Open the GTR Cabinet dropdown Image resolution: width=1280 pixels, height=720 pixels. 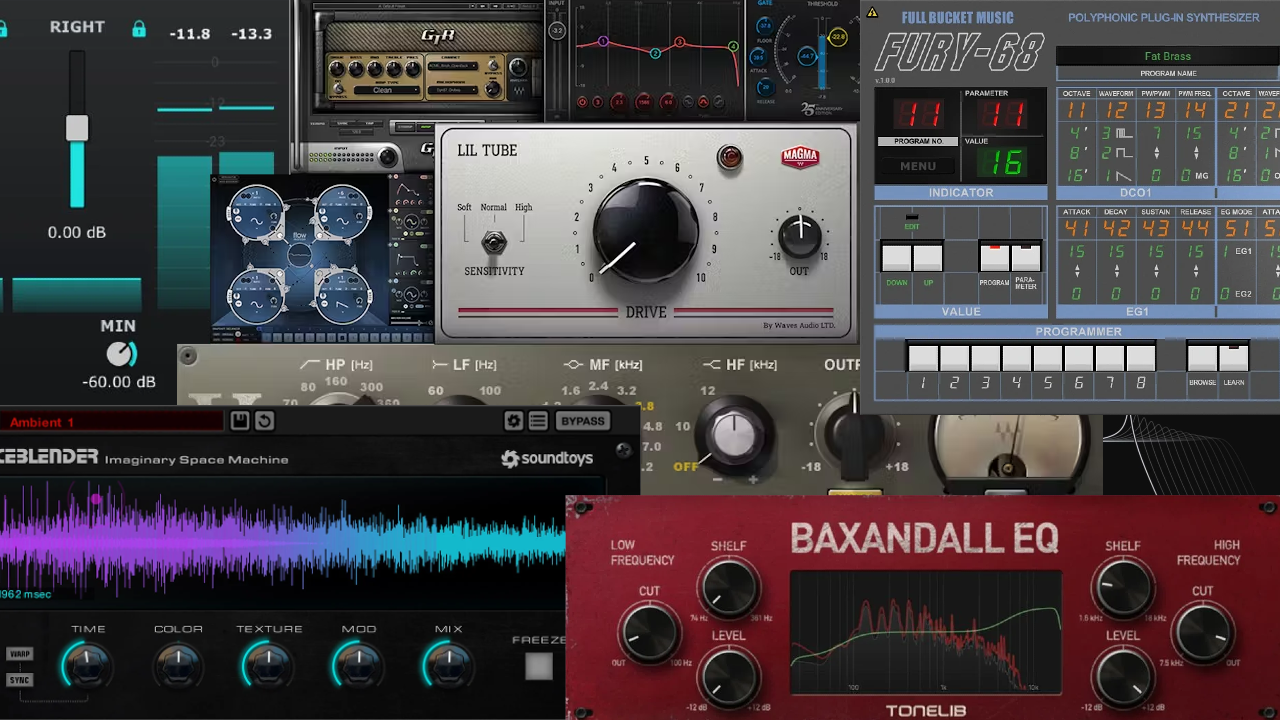453,66
